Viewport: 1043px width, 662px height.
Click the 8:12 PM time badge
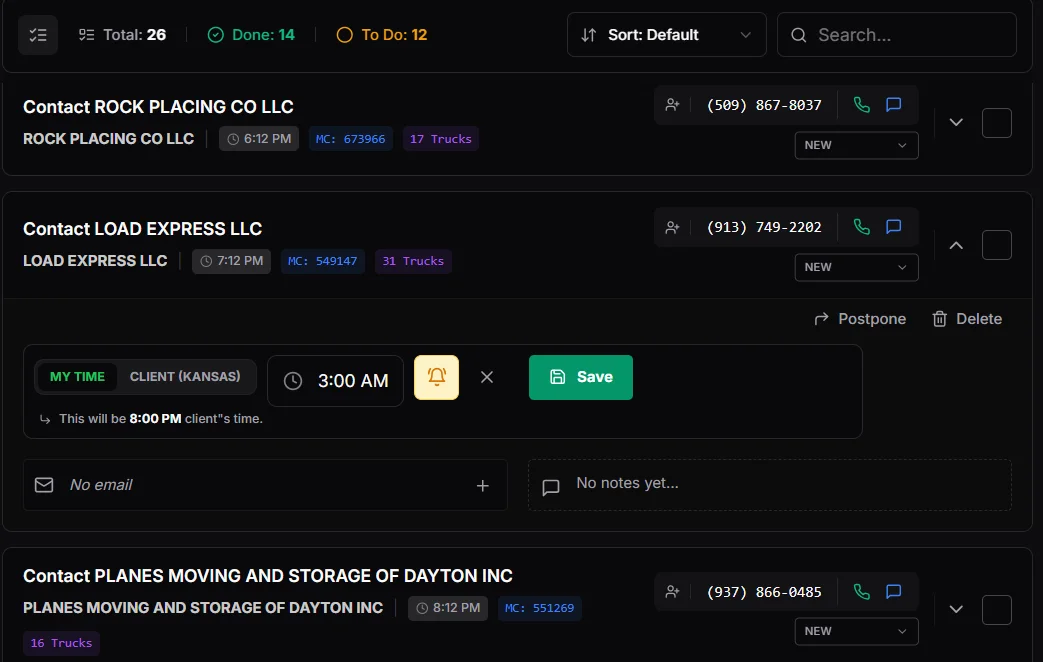[448, 608]
